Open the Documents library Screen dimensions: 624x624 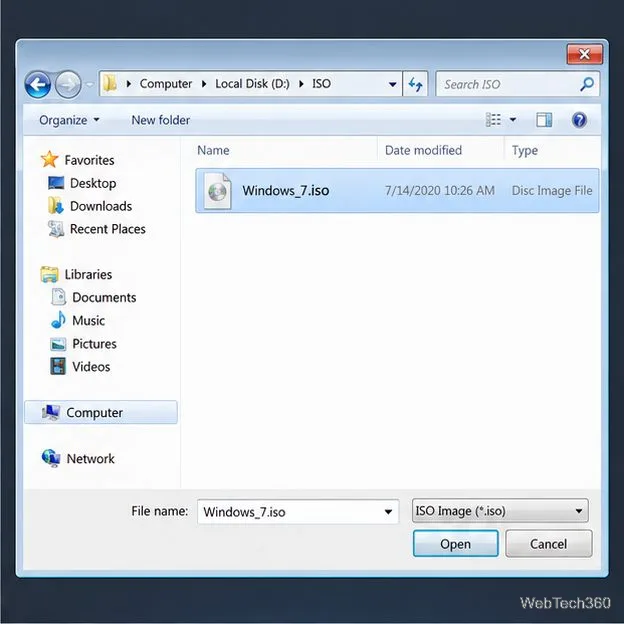(x=104, y=297)
